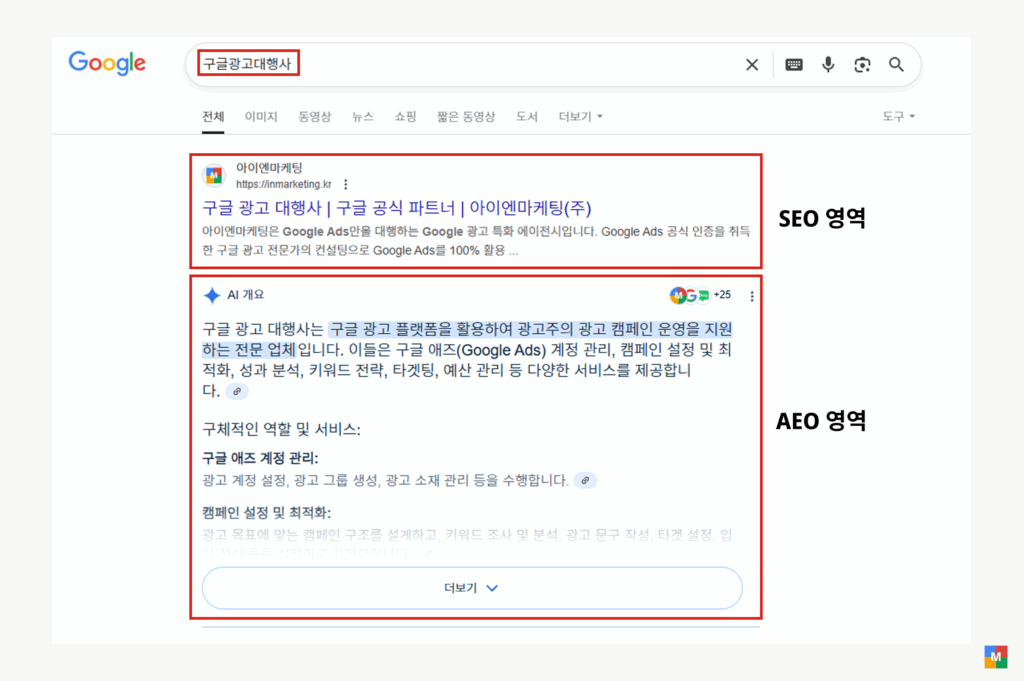Screen dimensions: 1024x681
Task: Open the on-screen keyboard icon
Action: 793,65
